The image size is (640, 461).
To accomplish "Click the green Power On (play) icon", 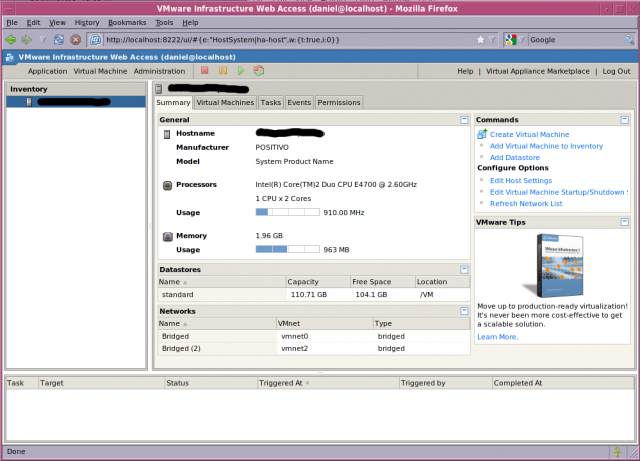I will click(241, 71).
